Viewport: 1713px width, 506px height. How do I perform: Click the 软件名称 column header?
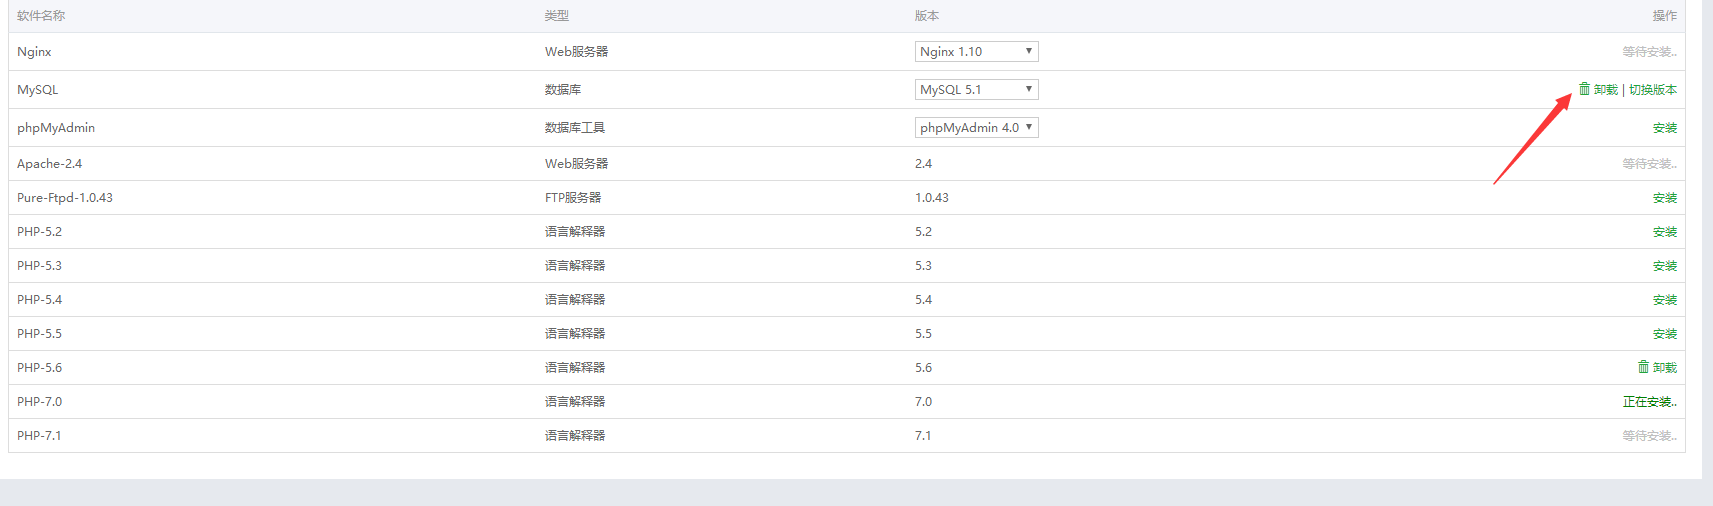[x=41, y=16]
